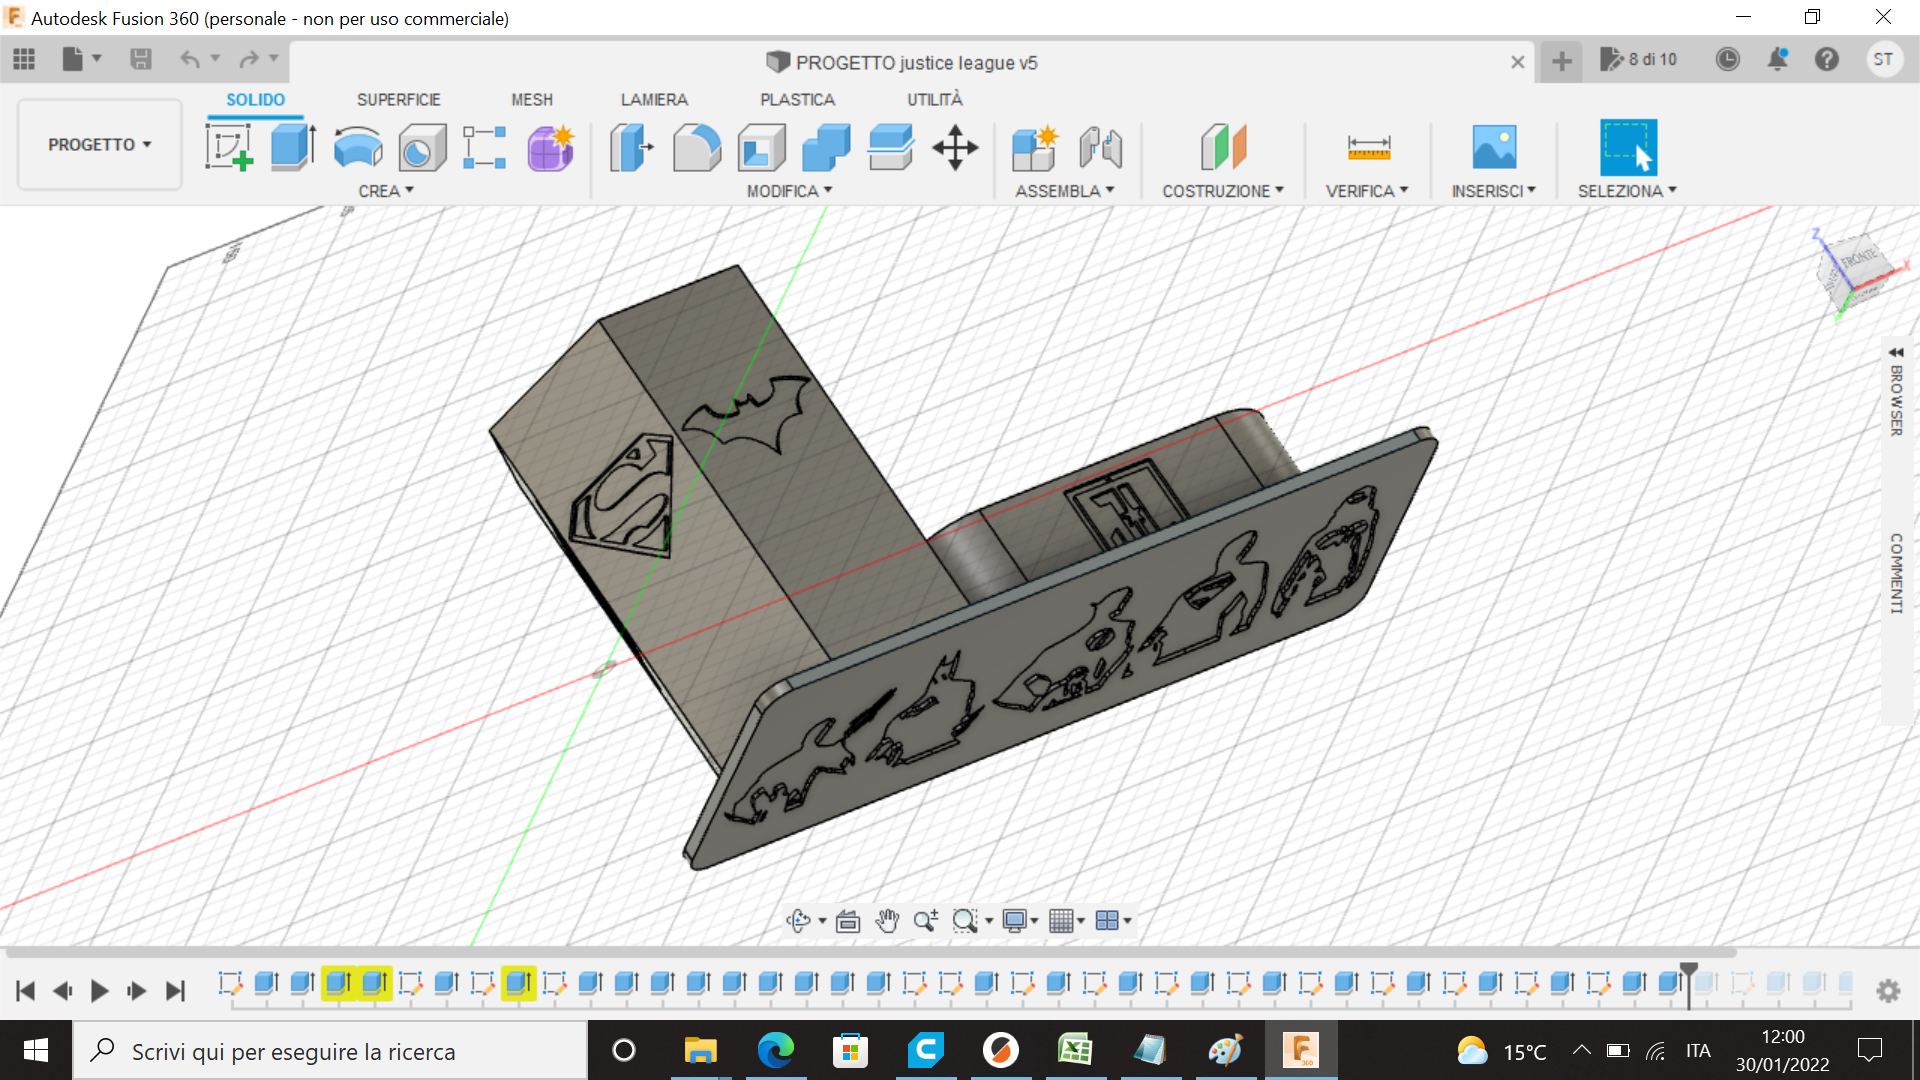Screen dimensions: 1920x1080
Task: Select the New Component tool
Action: pos(1035,147)
